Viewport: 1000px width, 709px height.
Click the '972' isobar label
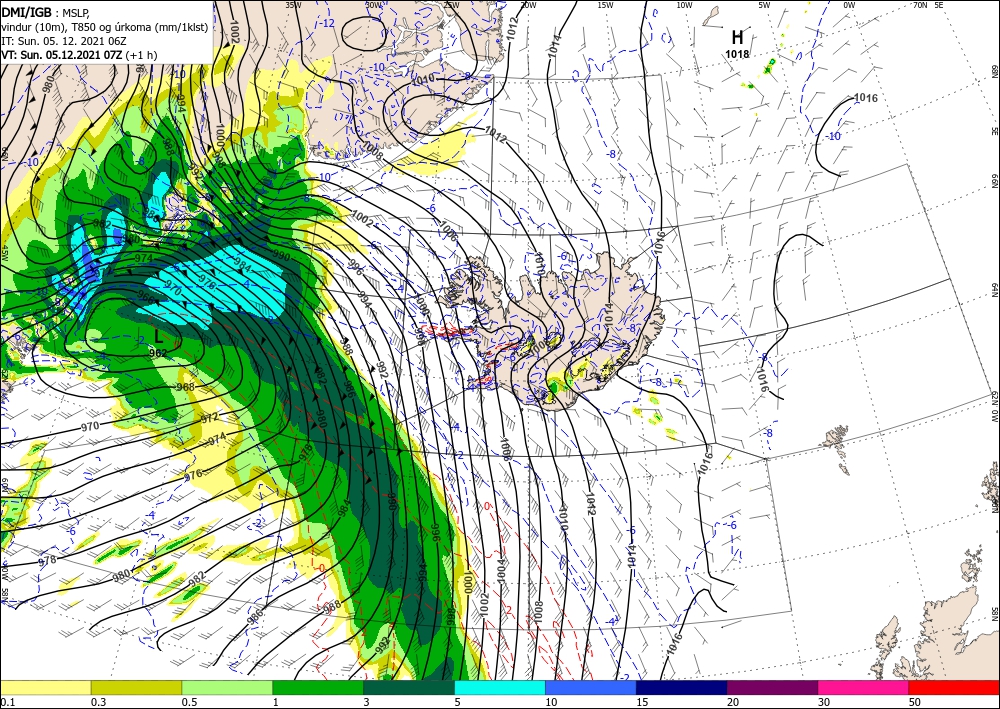[x=209, y=418]
